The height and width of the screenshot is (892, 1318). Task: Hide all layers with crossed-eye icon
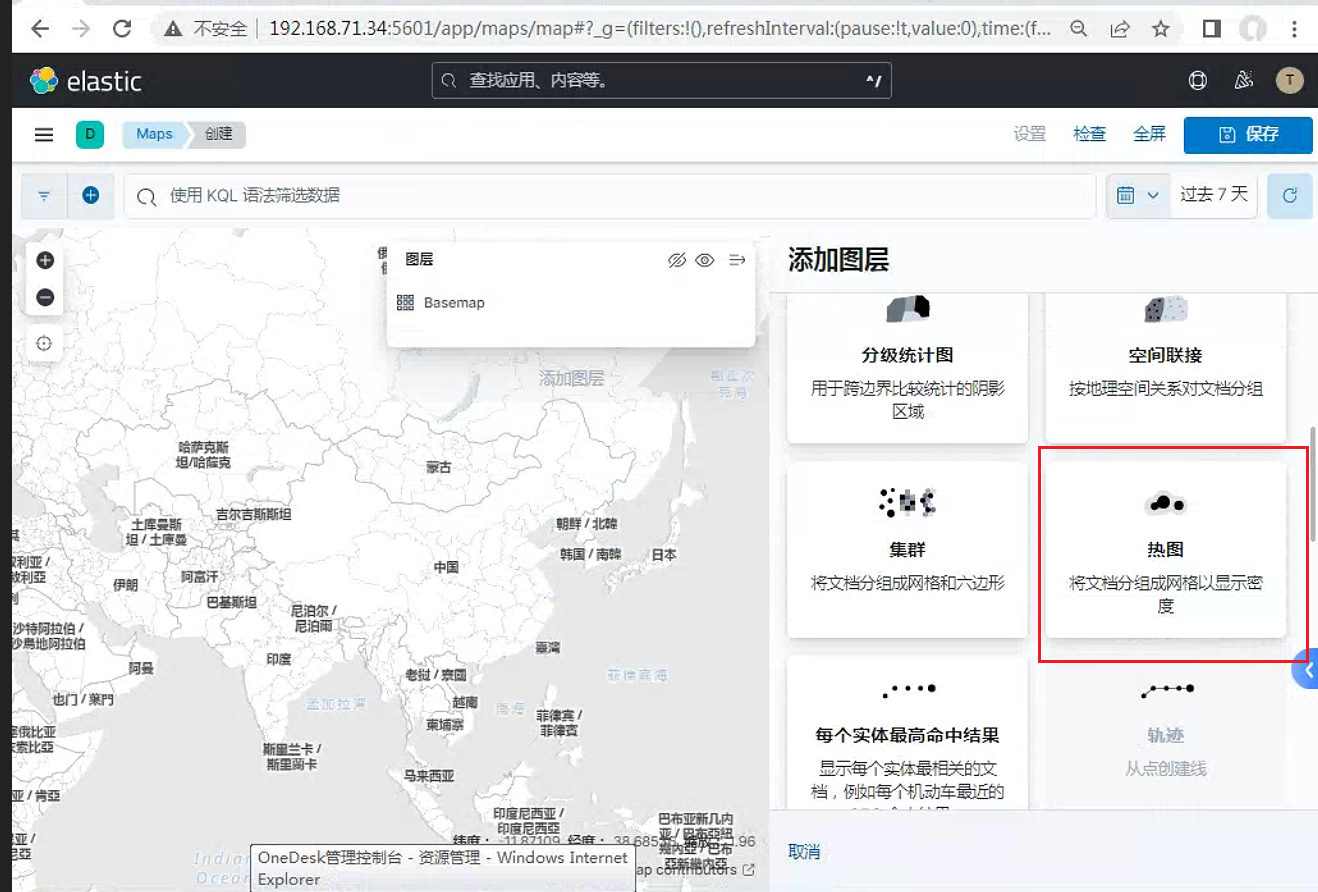click(677, 260)
